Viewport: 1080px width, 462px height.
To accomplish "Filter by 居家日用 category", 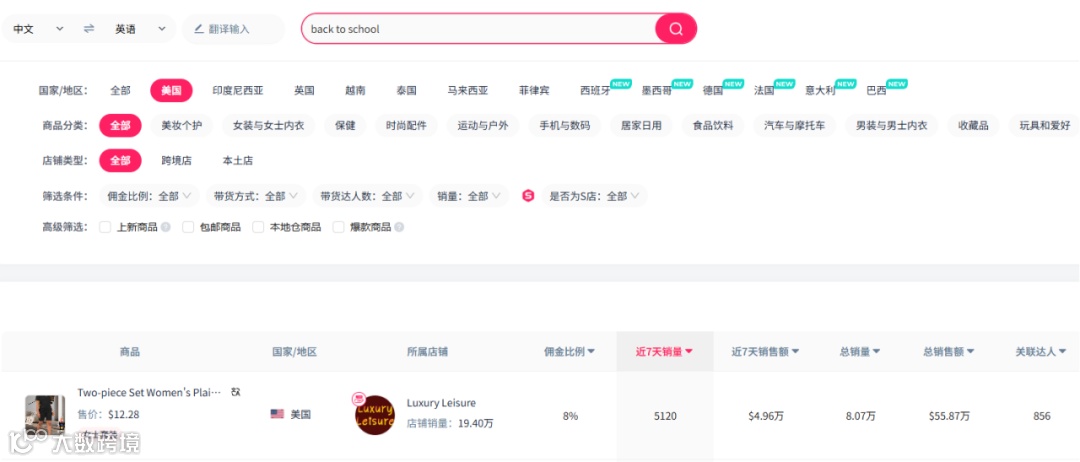I will pos(641,126).
